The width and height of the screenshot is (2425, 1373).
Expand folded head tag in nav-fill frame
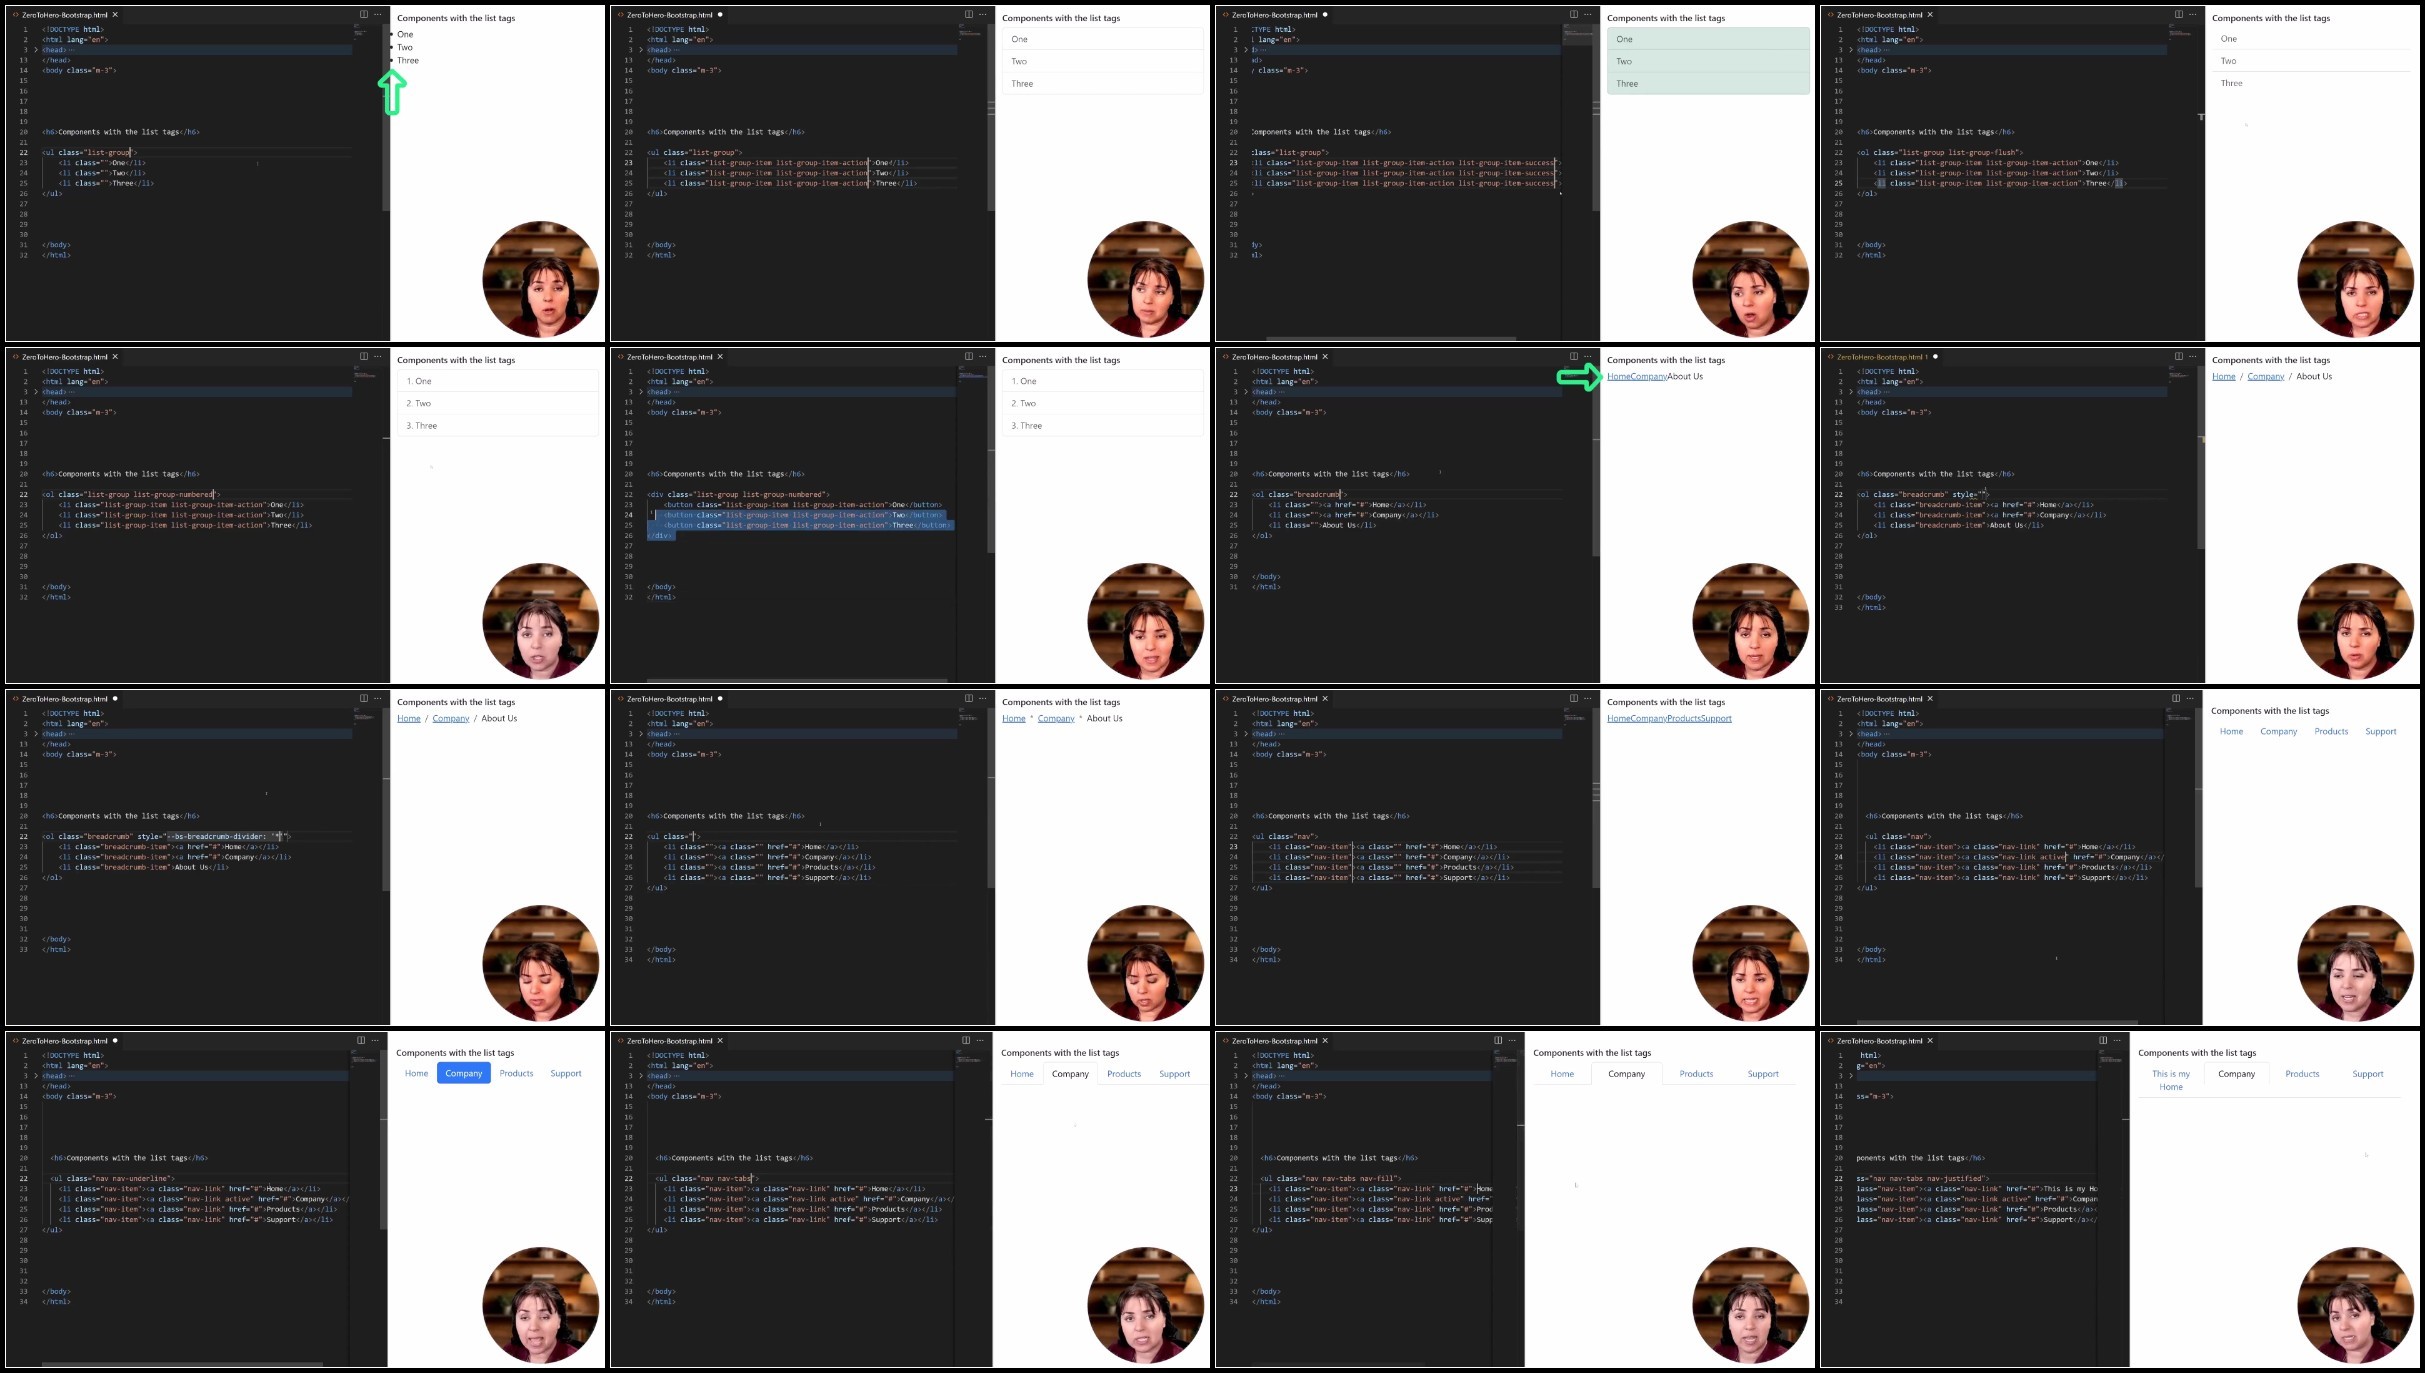click(x=1246, y=1076)
